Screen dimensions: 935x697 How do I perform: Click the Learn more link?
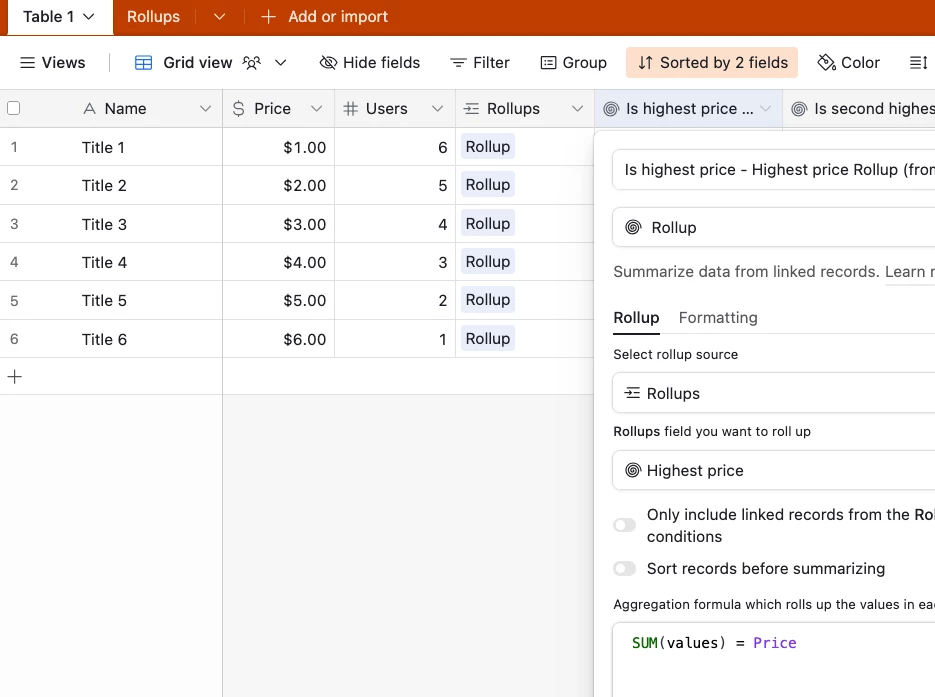(909, 272)
